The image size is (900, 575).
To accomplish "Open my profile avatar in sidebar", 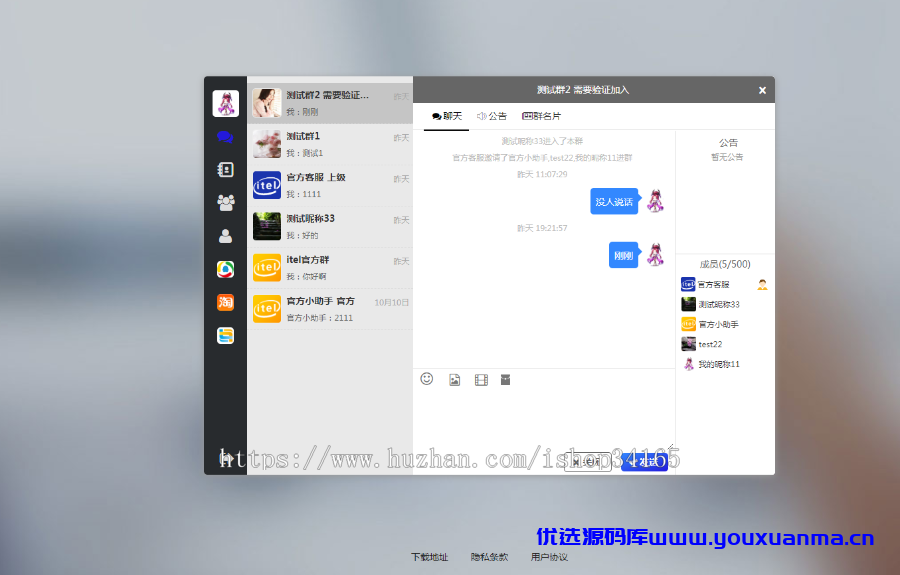I will pyautogui.click(x=226, y=103).
